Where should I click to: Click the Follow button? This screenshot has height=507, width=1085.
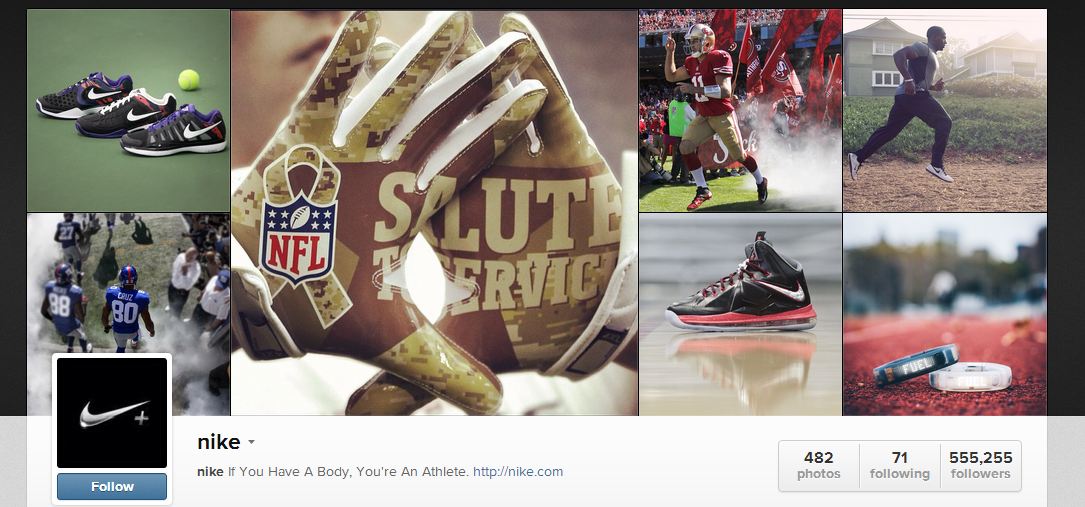point(111,486)
